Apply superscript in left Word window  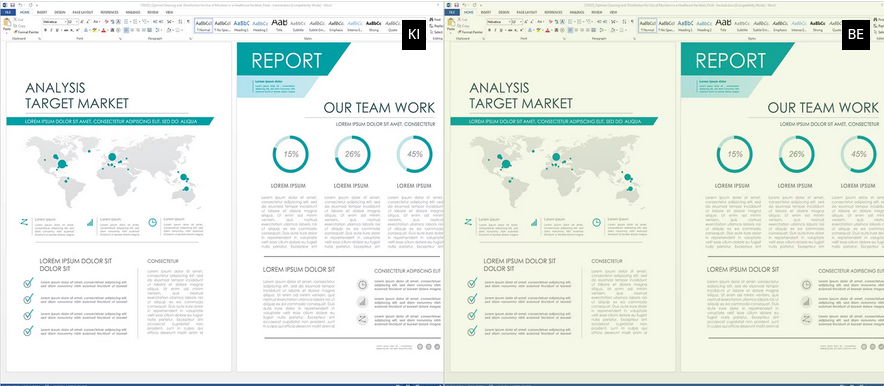(77, 30)
